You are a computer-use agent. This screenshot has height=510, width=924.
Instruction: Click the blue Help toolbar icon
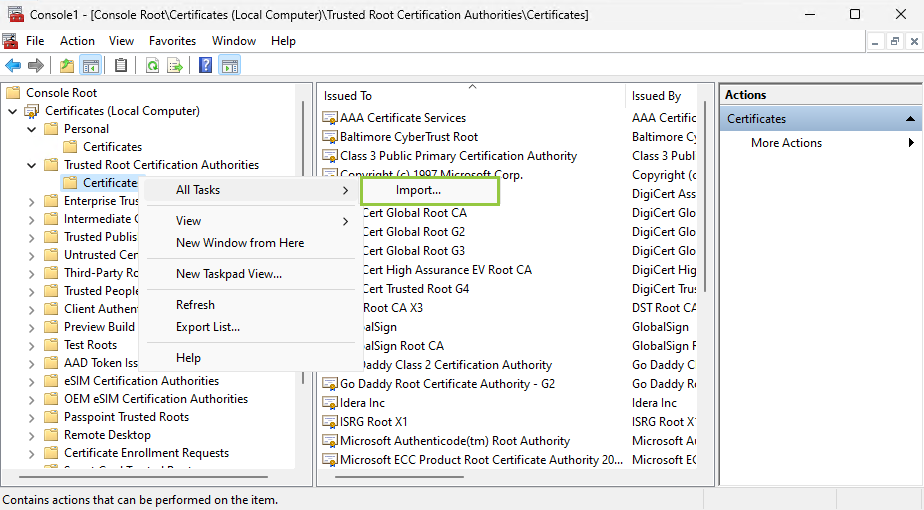click(205, 66)
